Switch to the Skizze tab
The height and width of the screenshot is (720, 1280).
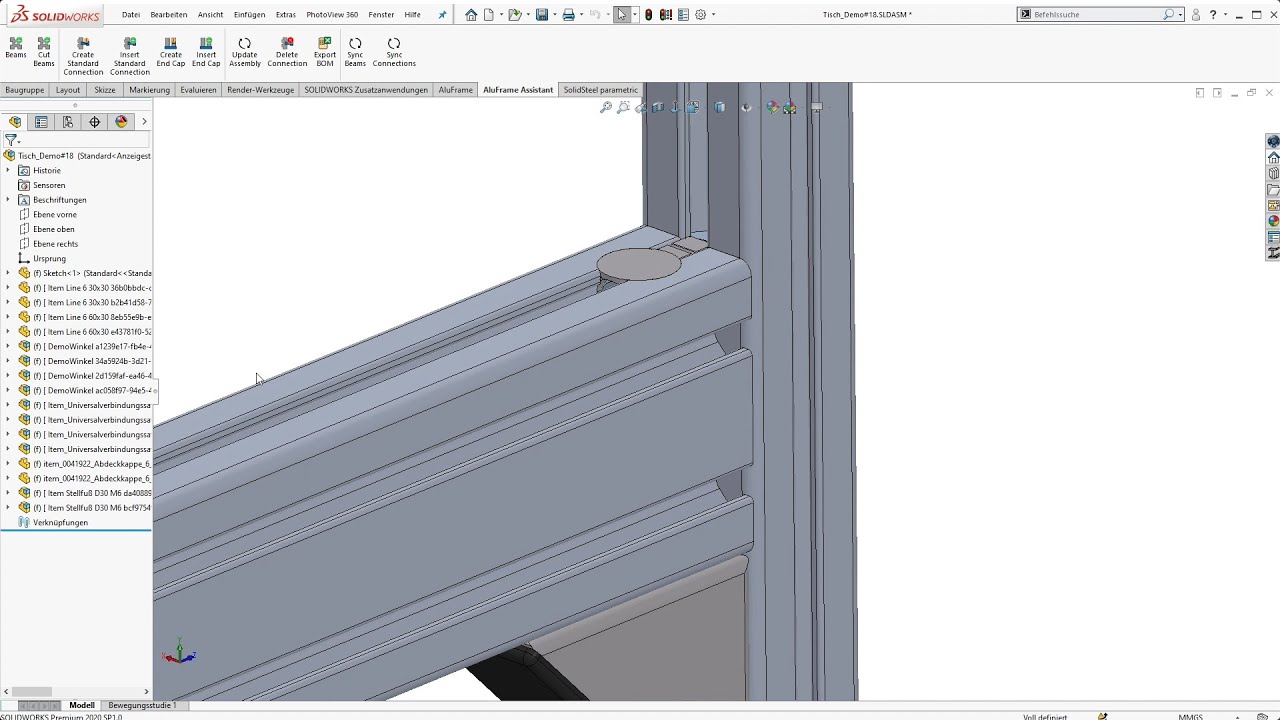(105, 90)
